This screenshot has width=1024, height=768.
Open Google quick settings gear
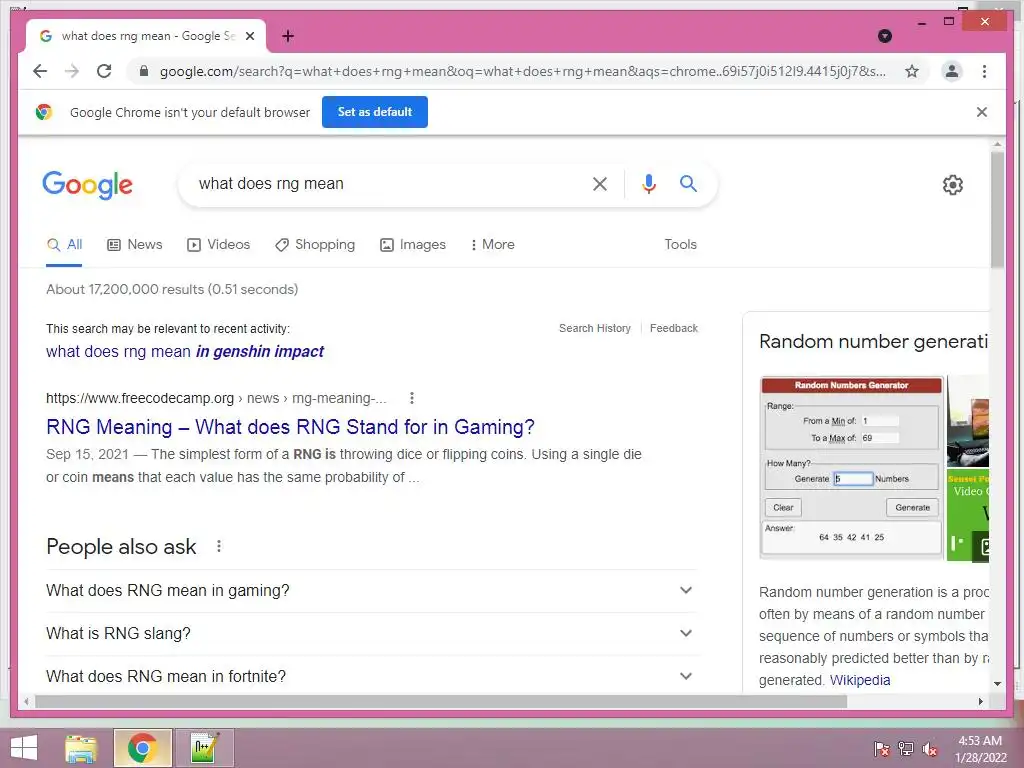coord(952,185)
